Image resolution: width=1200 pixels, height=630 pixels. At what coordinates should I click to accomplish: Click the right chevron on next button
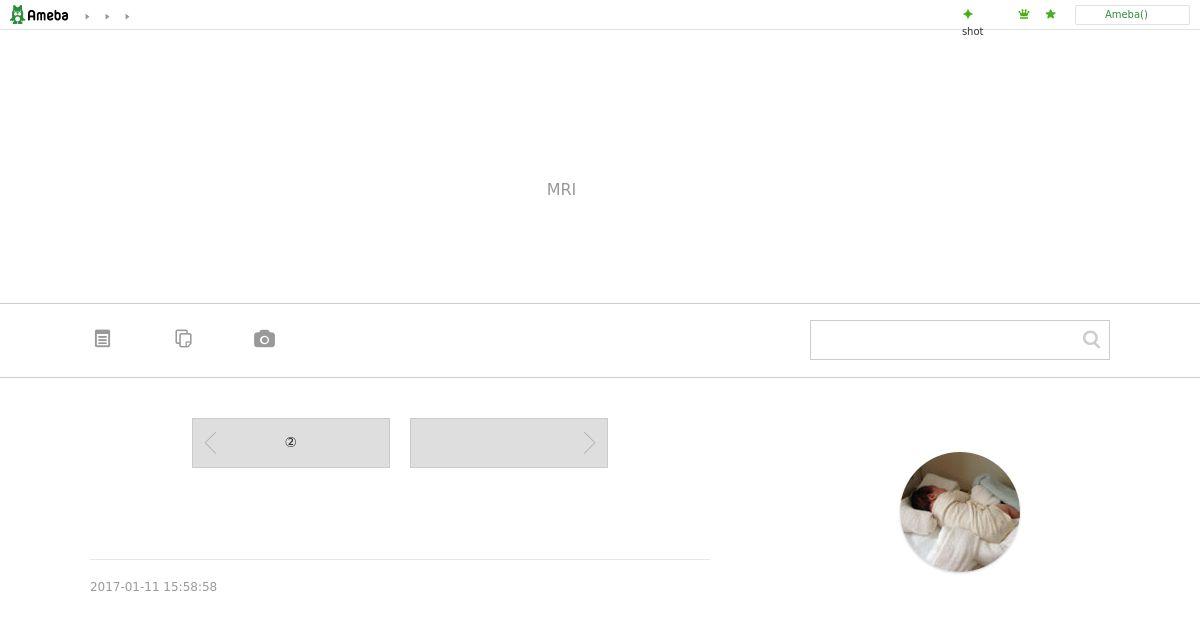coord(590,443)
